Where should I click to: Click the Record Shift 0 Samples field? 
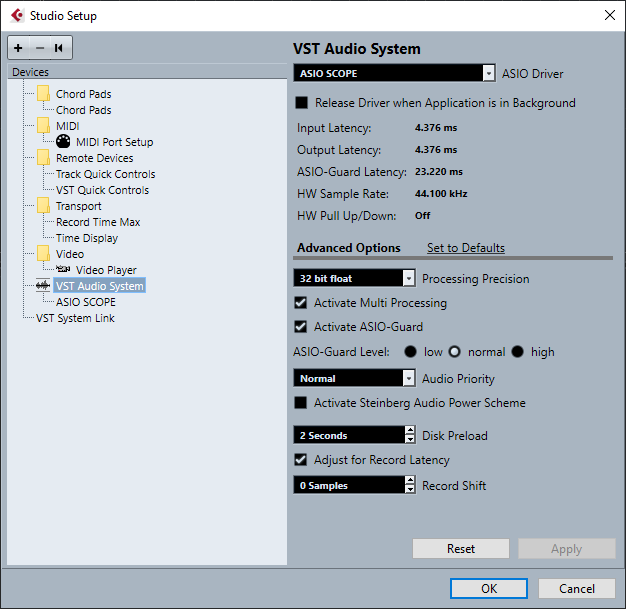pyautogui.click(x=349, y=485)
